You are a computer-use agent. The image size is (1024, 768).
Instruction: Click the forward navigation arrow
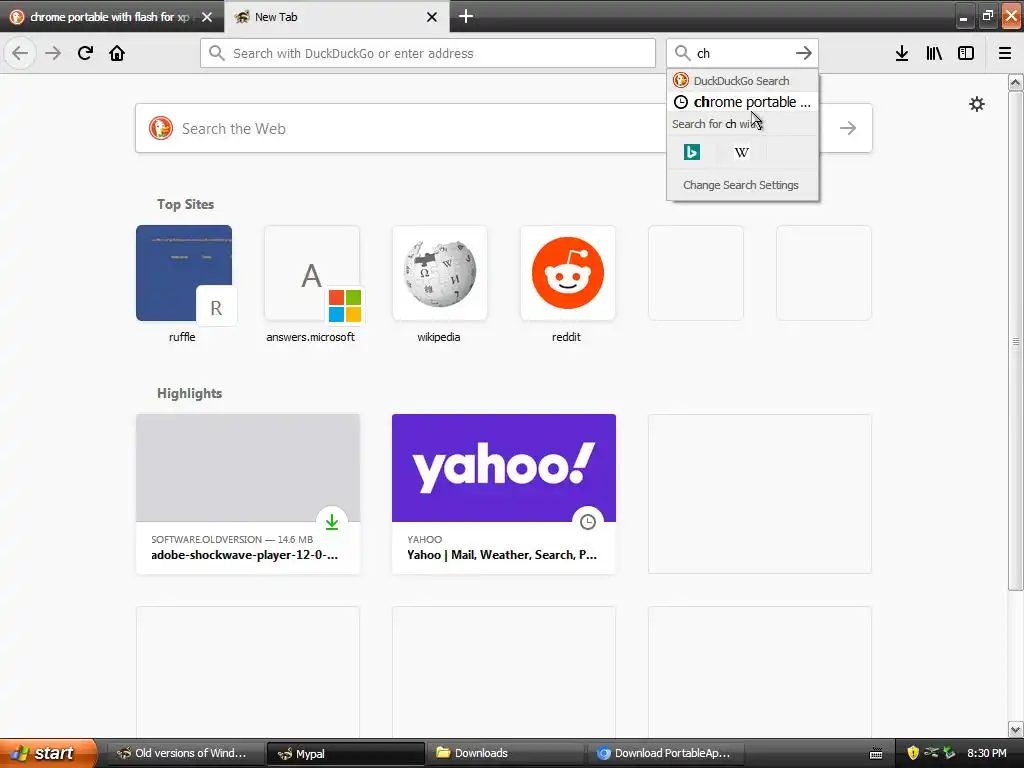pyautogui.click(x=53, y=53)
